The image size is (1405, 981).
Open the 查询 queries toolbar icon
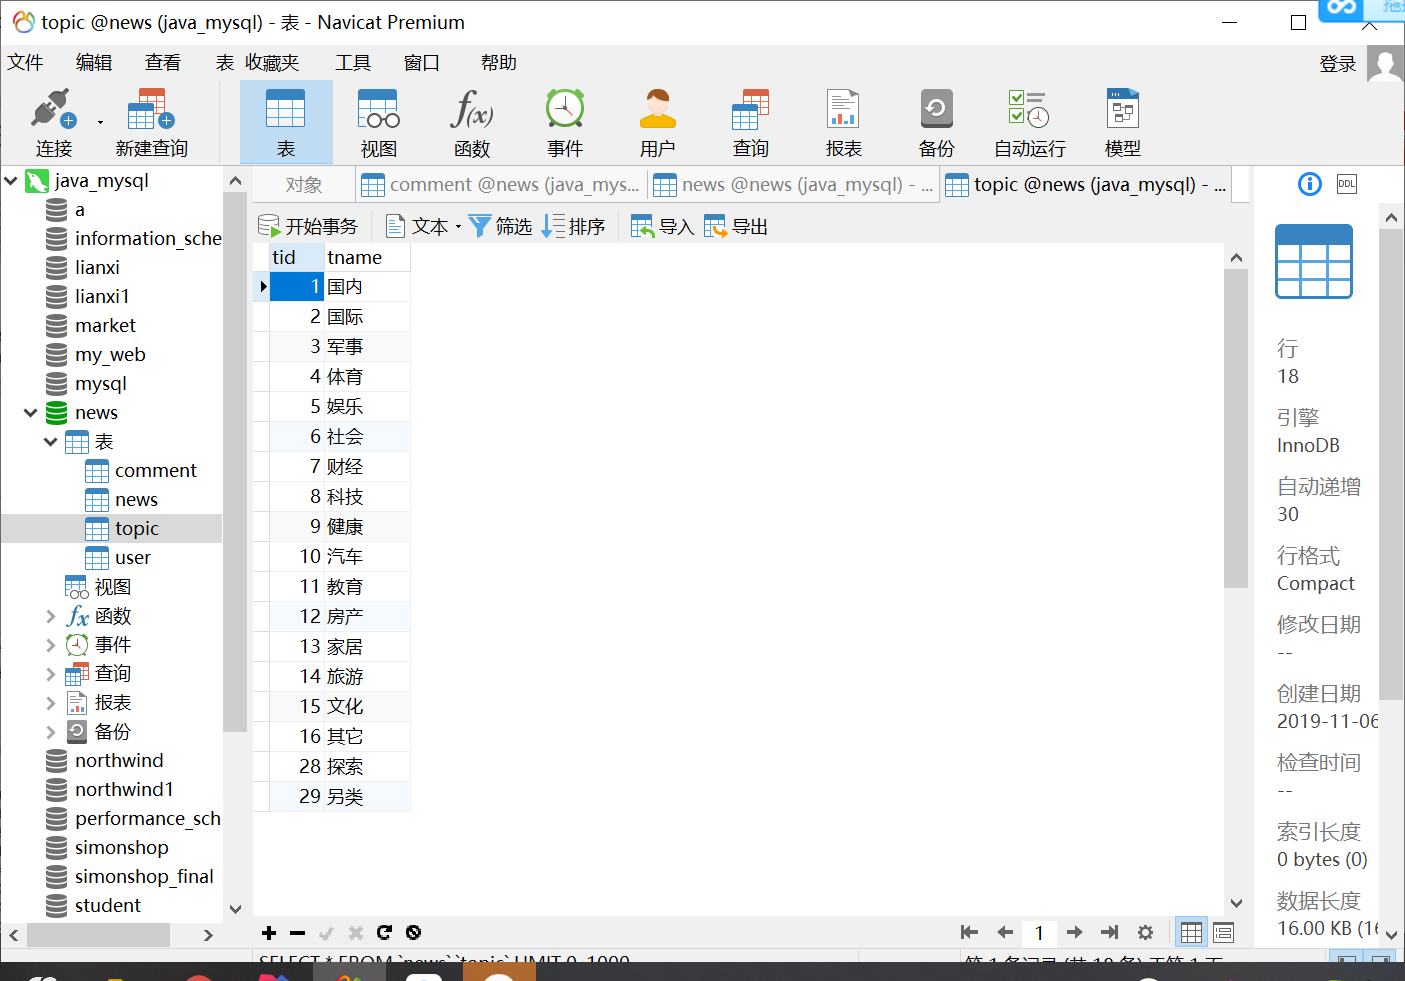751,123
